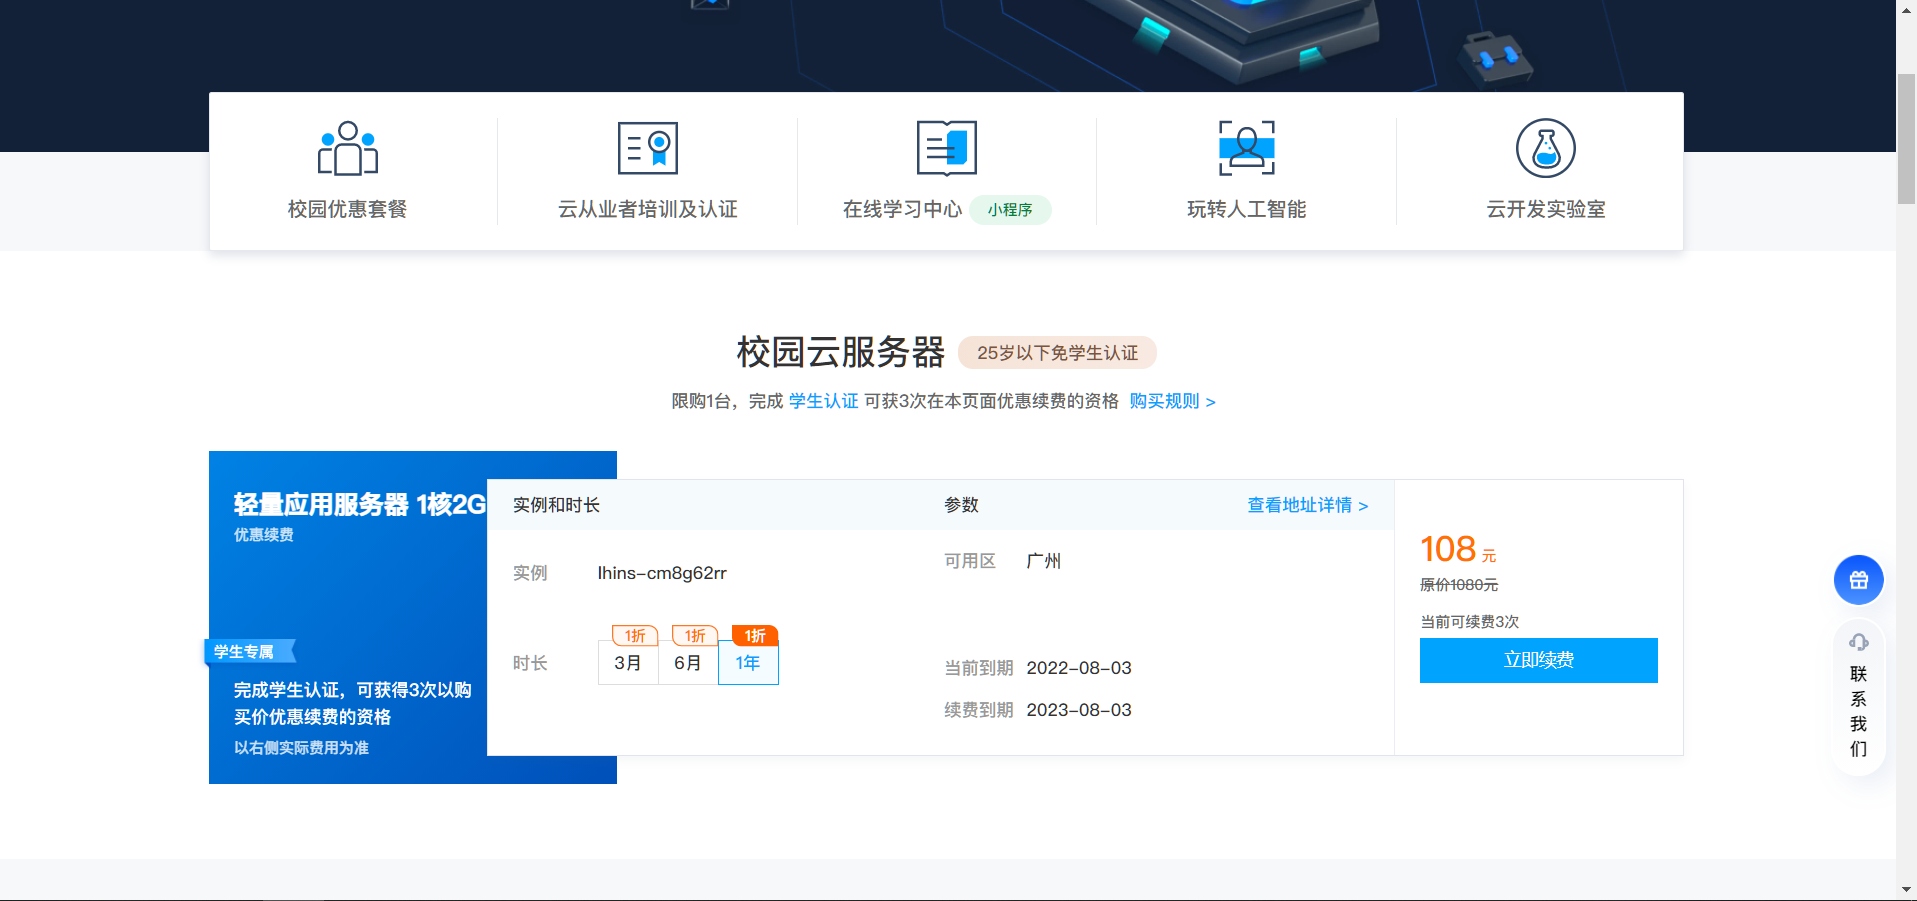Click the 广州 availability zone value

[x=1043, y=561]
